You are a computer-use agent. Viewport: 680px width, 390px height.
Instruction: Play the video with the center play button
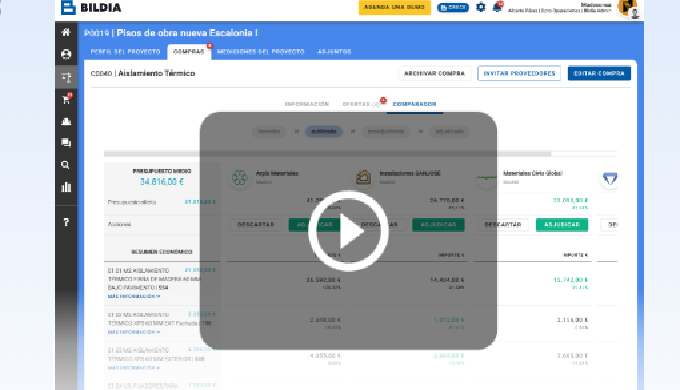(x=348, y=231)
